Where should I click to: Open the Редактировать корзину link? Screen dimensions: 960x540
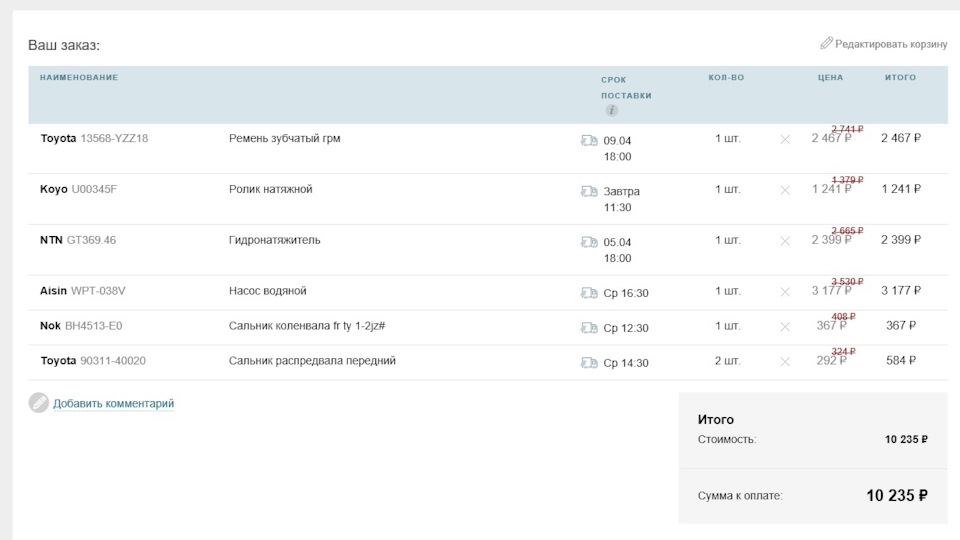click(891, 44)
